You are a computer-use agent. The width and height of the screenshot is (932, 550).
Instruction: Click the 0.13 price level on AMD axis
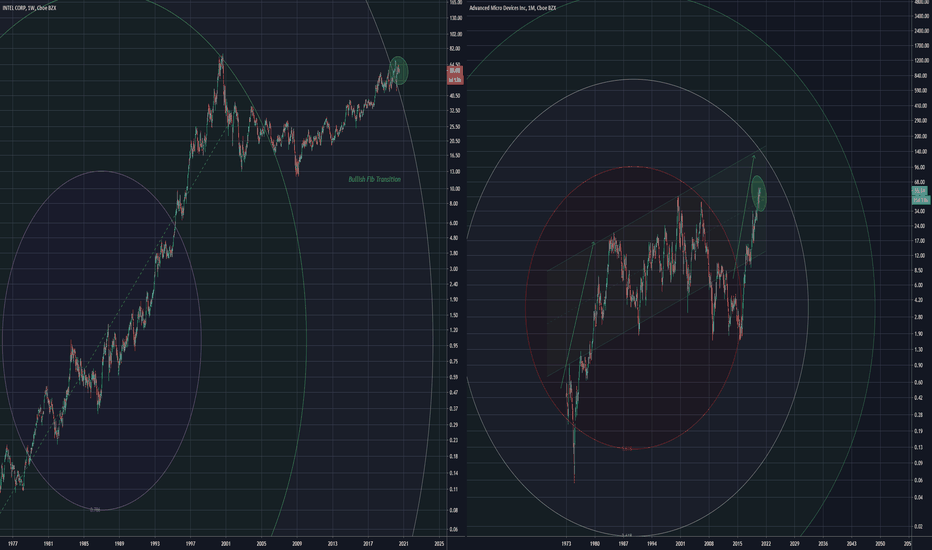click(x=920, y=448)
